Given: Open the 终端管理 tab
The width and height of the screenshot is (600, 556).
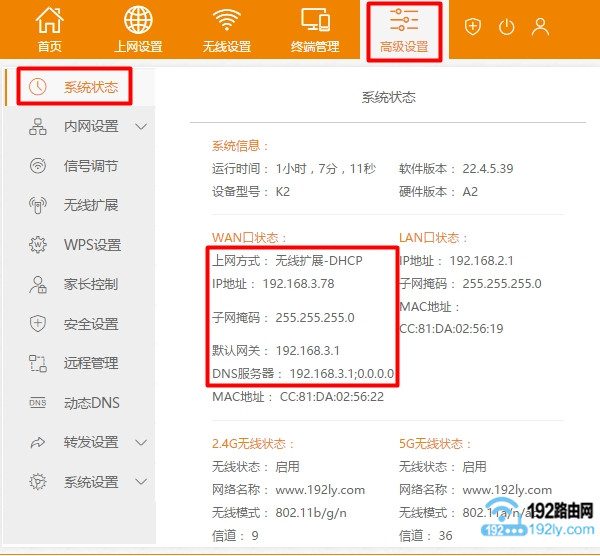Looking at the screenshot, I should pyautogui.click(x=315, y=30).
